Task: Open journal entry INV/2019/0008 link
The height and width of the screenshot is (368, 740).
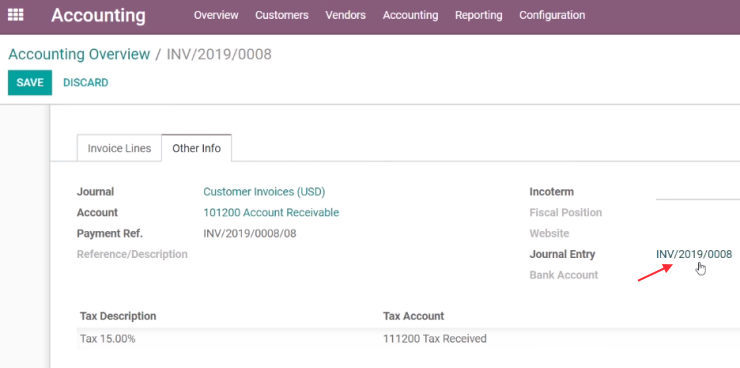Action: pos(694,254)
